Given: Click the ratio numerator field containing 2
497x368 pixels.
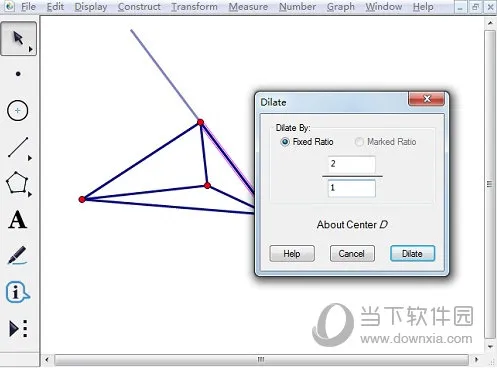Looking at the screenshot, I should tap(352, 164).
